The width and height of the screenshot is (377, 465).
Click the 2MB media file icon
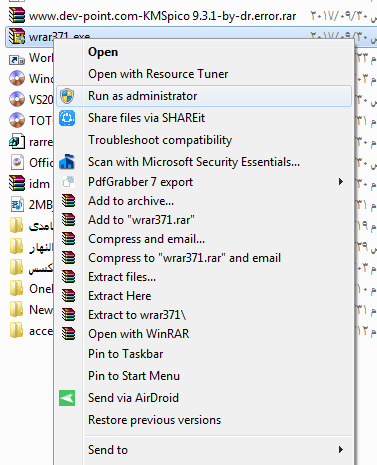tap(17, 204)
